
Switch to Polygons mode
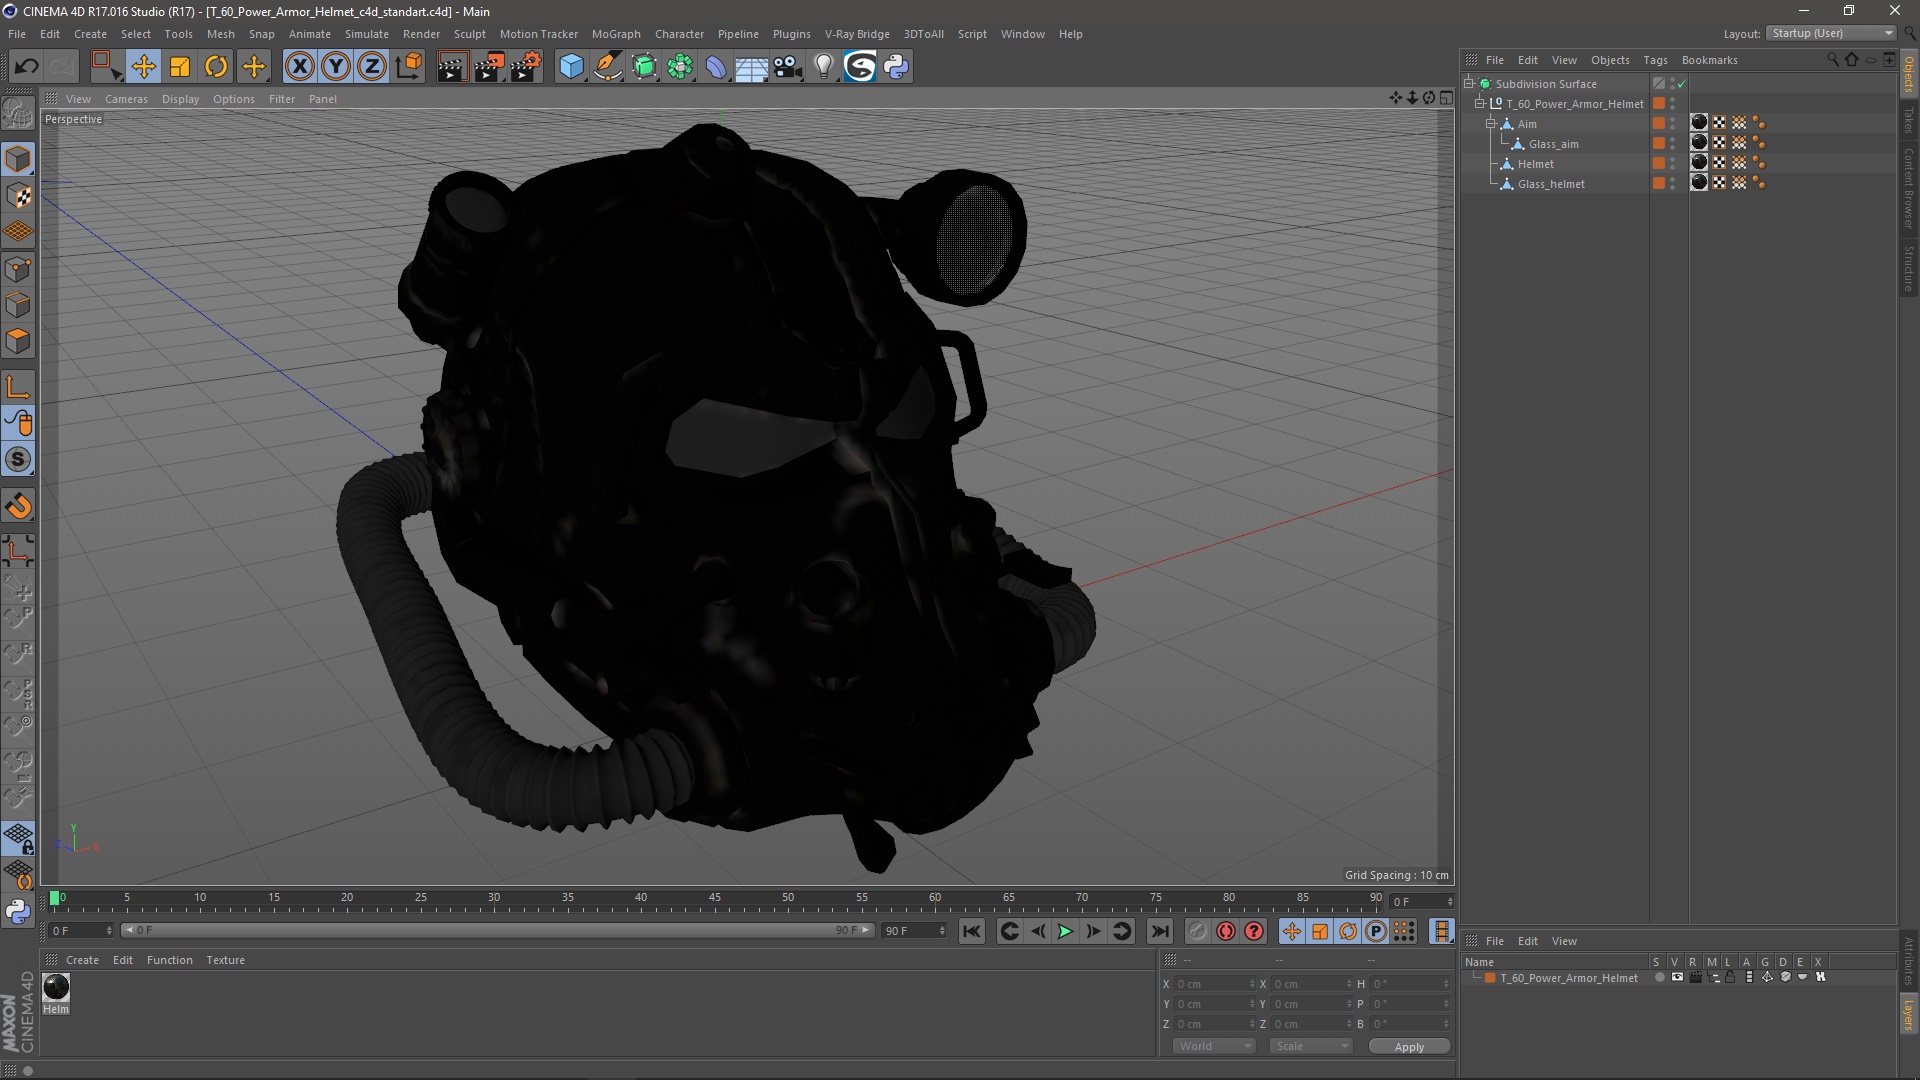tap(18, 341)
